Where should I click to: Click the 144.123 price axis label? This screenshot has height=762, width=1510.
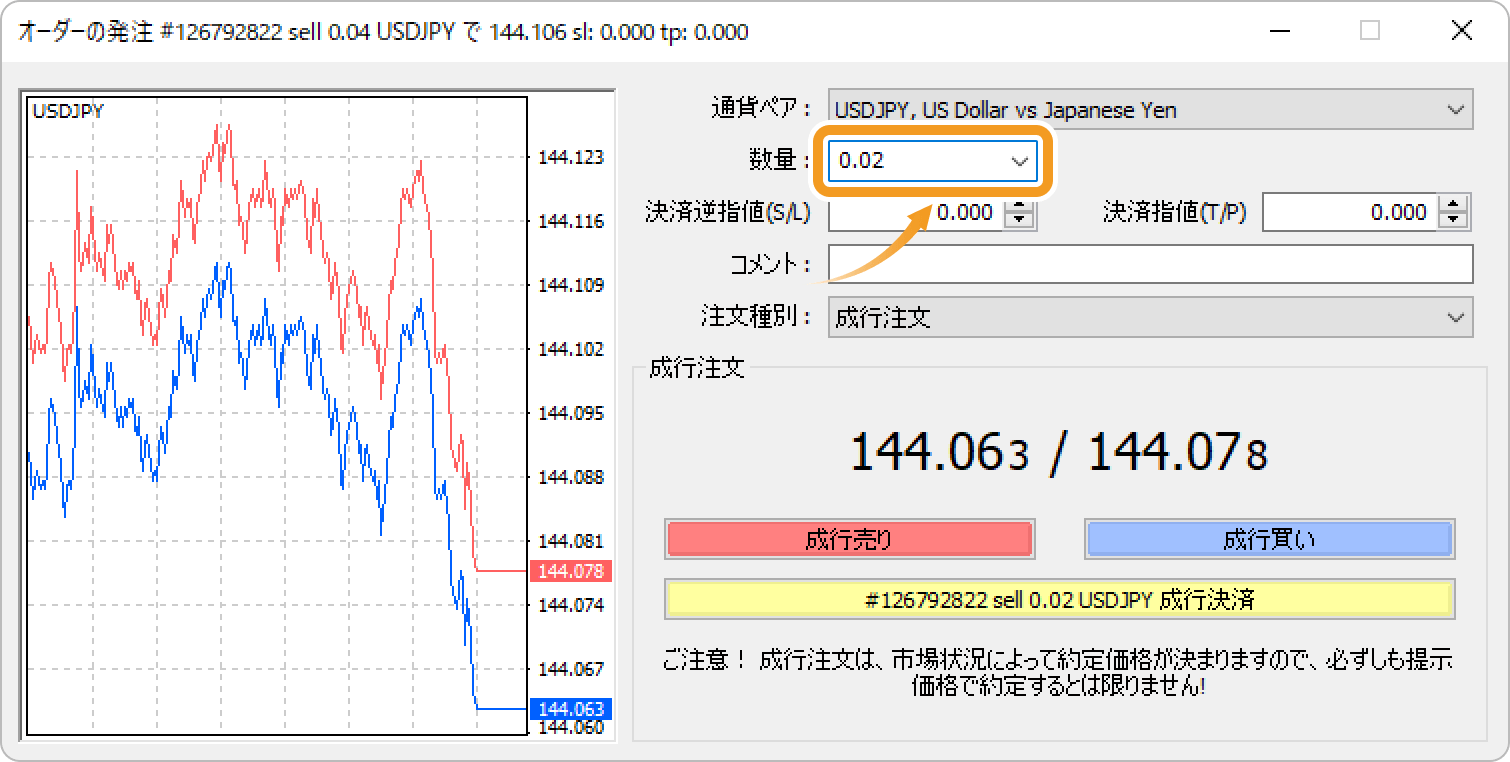click(x=571, y=157)
